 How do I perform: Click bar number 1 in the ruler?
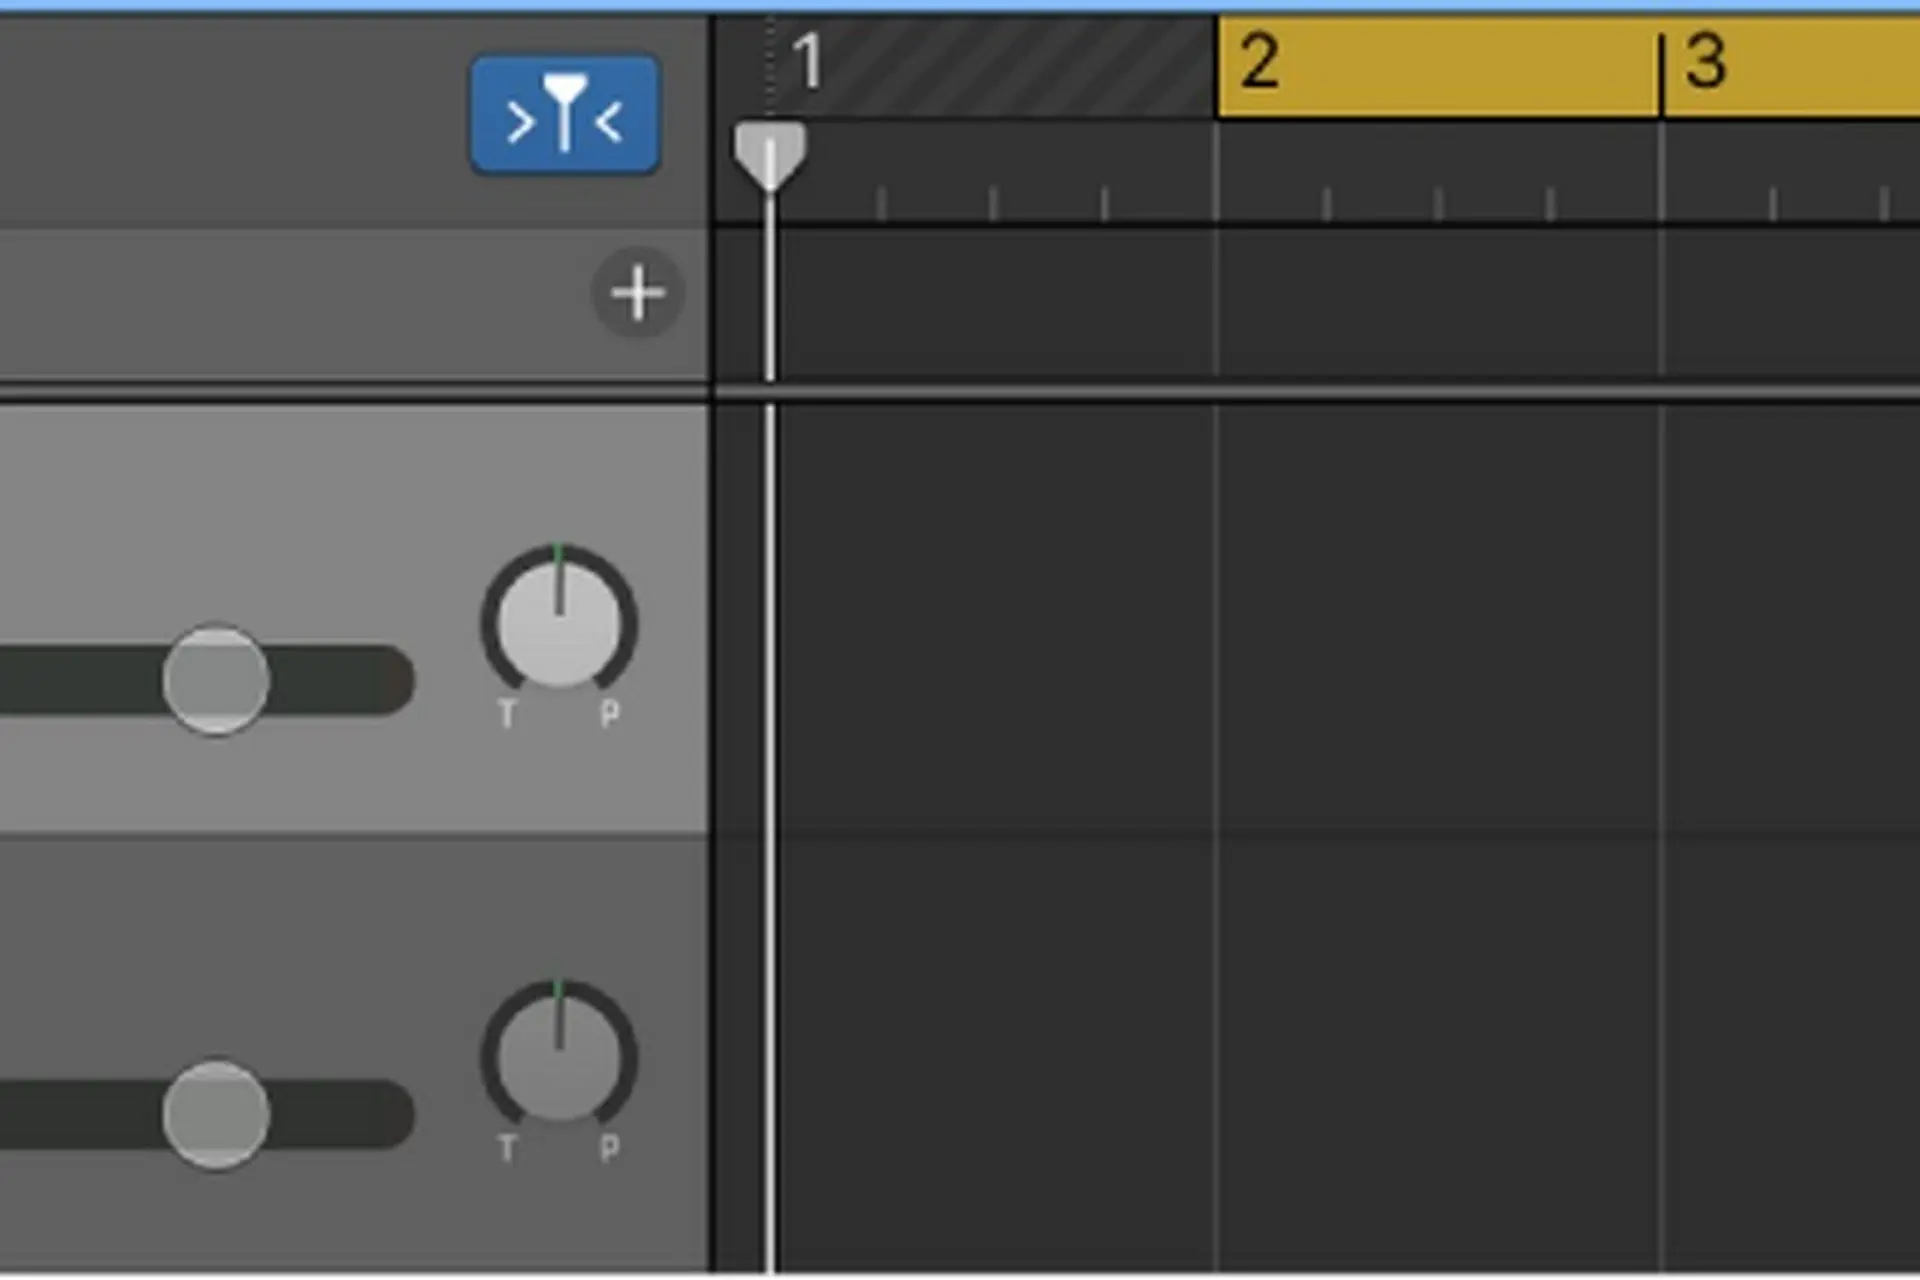pyautogui.click(x=808, y=62)
